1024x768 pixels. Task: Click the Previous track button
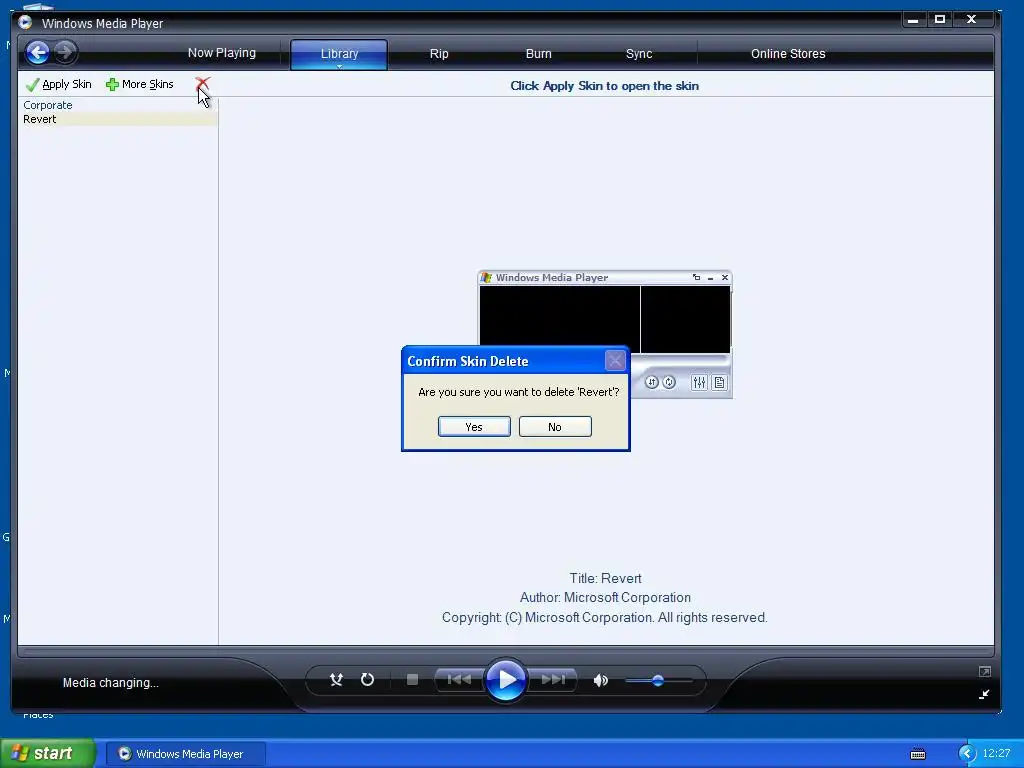click(459, 680)
